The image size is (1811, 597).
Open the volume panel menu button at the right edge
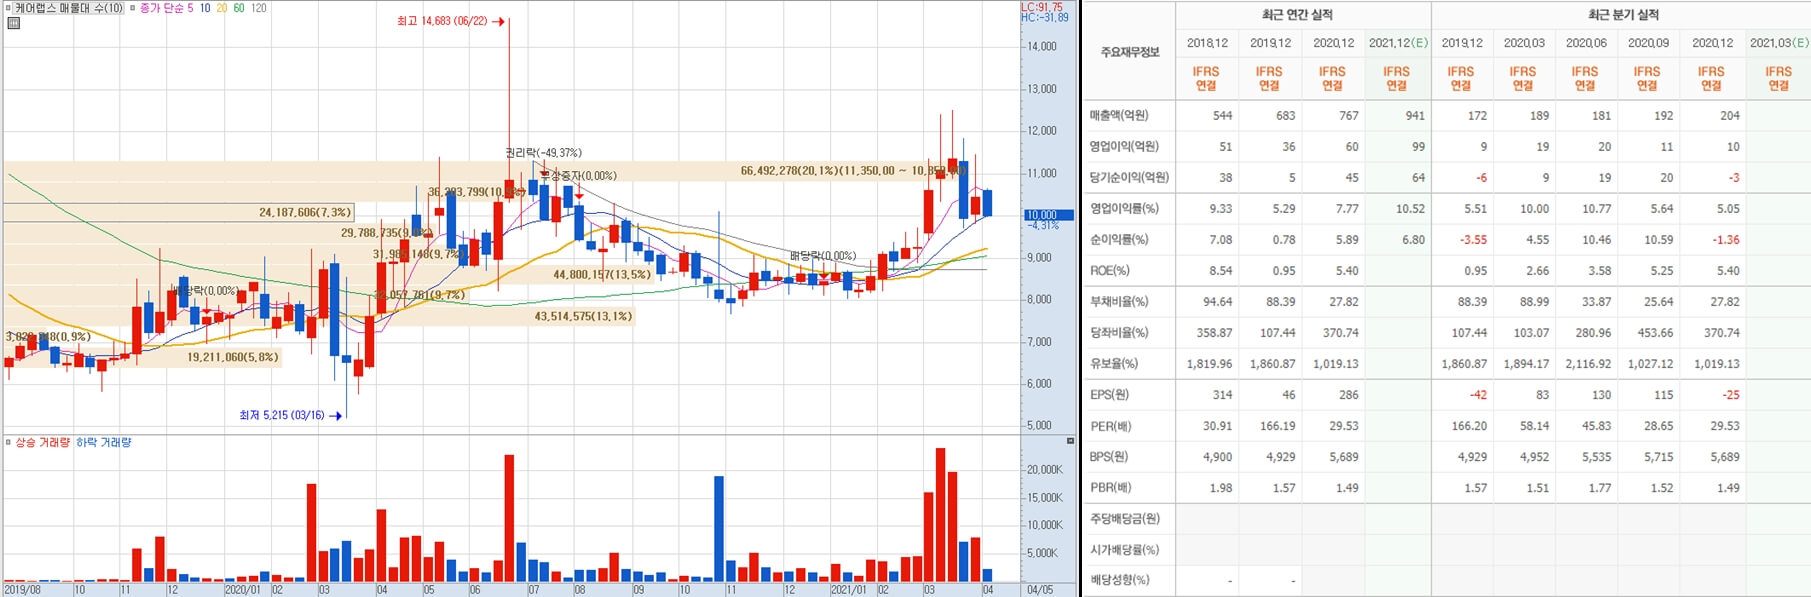(x=1070, y=441)
